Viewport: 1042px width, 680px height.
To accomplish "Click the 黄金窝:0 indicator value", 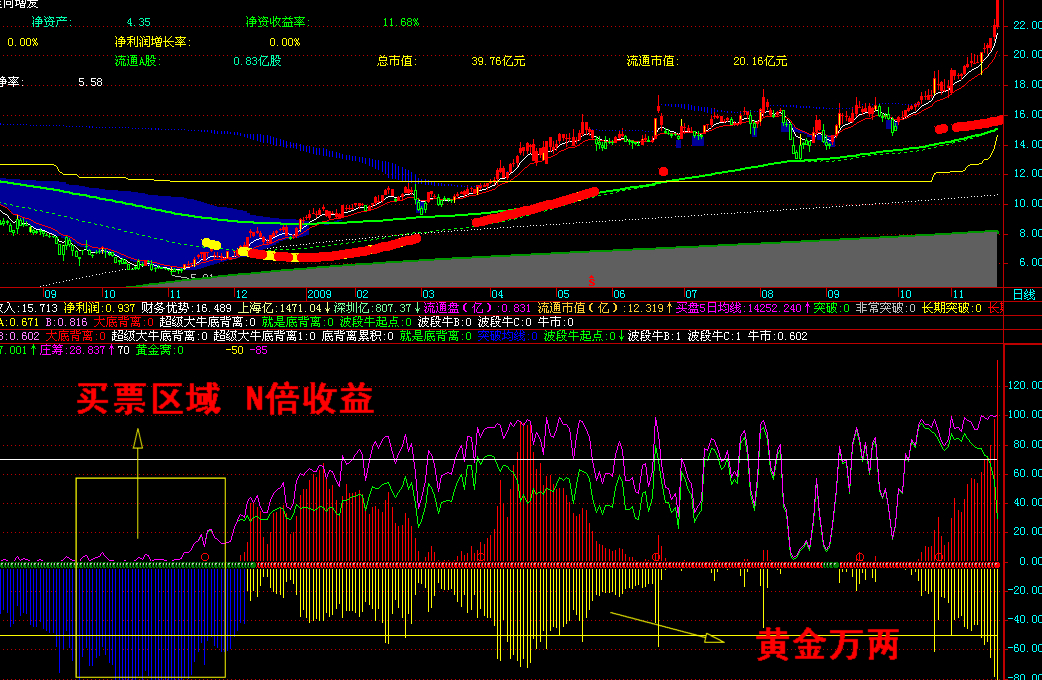I will (159, 350).
